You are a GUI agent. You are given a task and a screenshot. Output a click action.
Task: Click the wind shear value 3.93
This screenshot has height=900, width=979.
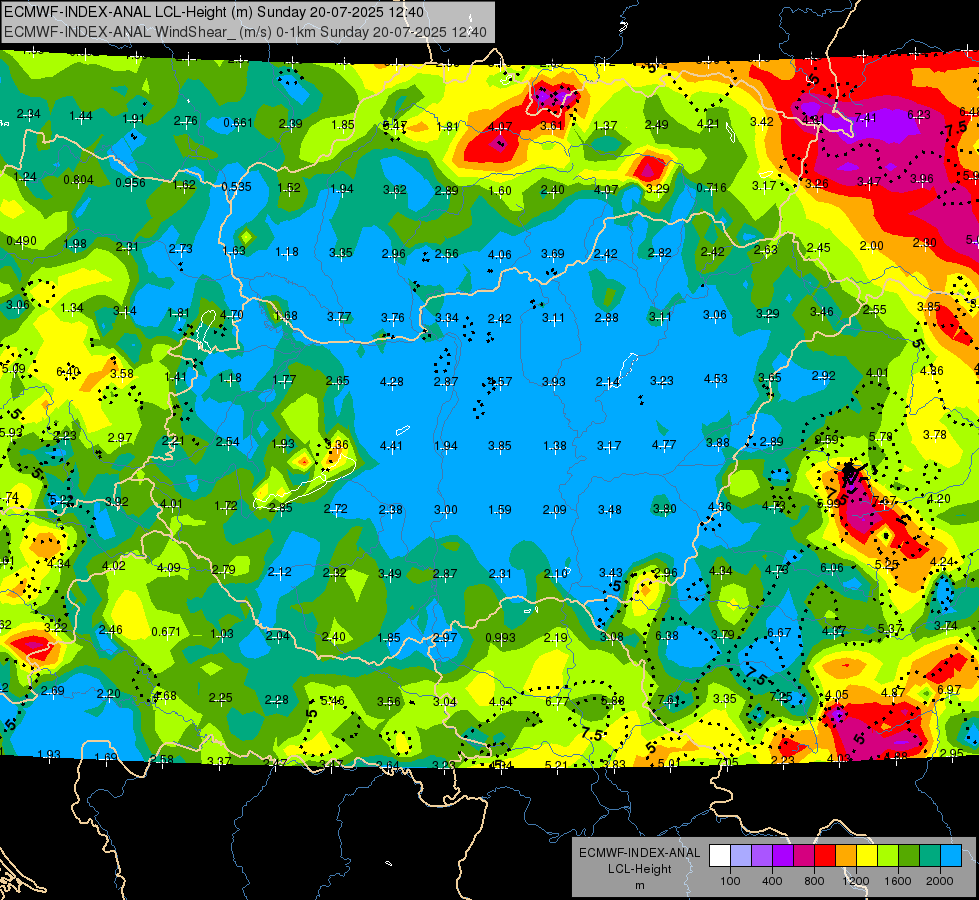tap(554, 381)
